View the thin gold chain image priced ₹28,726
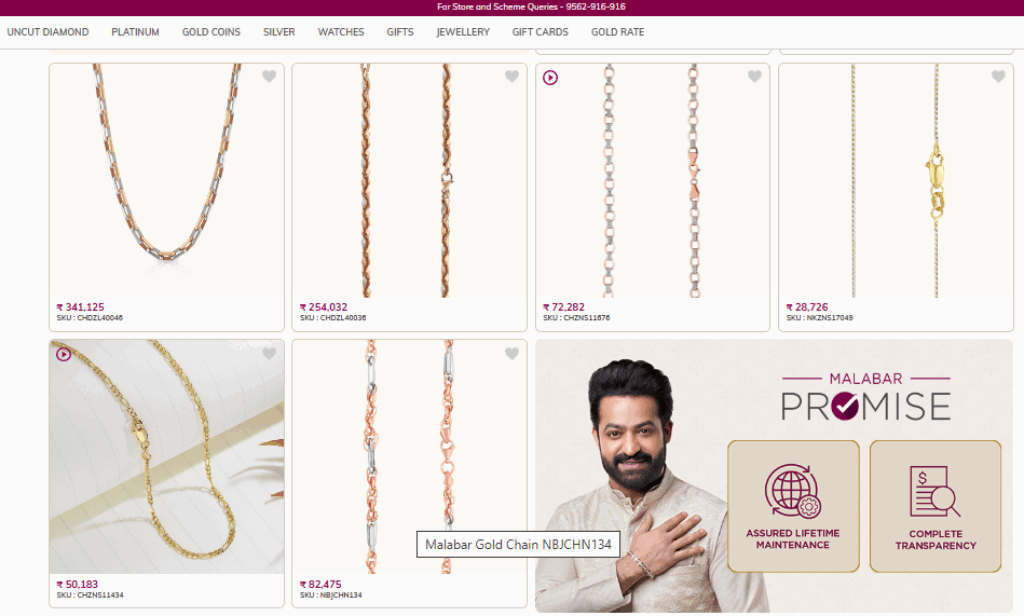 pos(896,180)
